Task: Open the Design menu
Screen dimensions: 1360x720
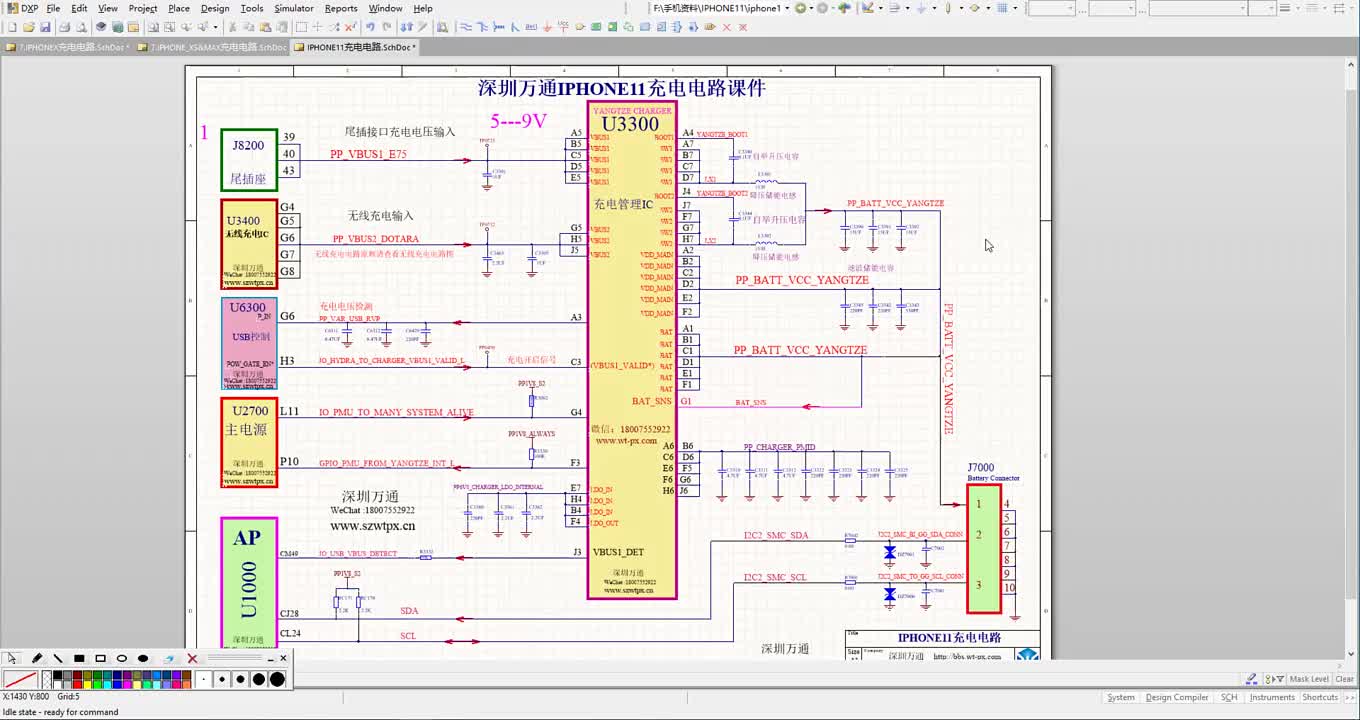Action: (x=215, y=8)
